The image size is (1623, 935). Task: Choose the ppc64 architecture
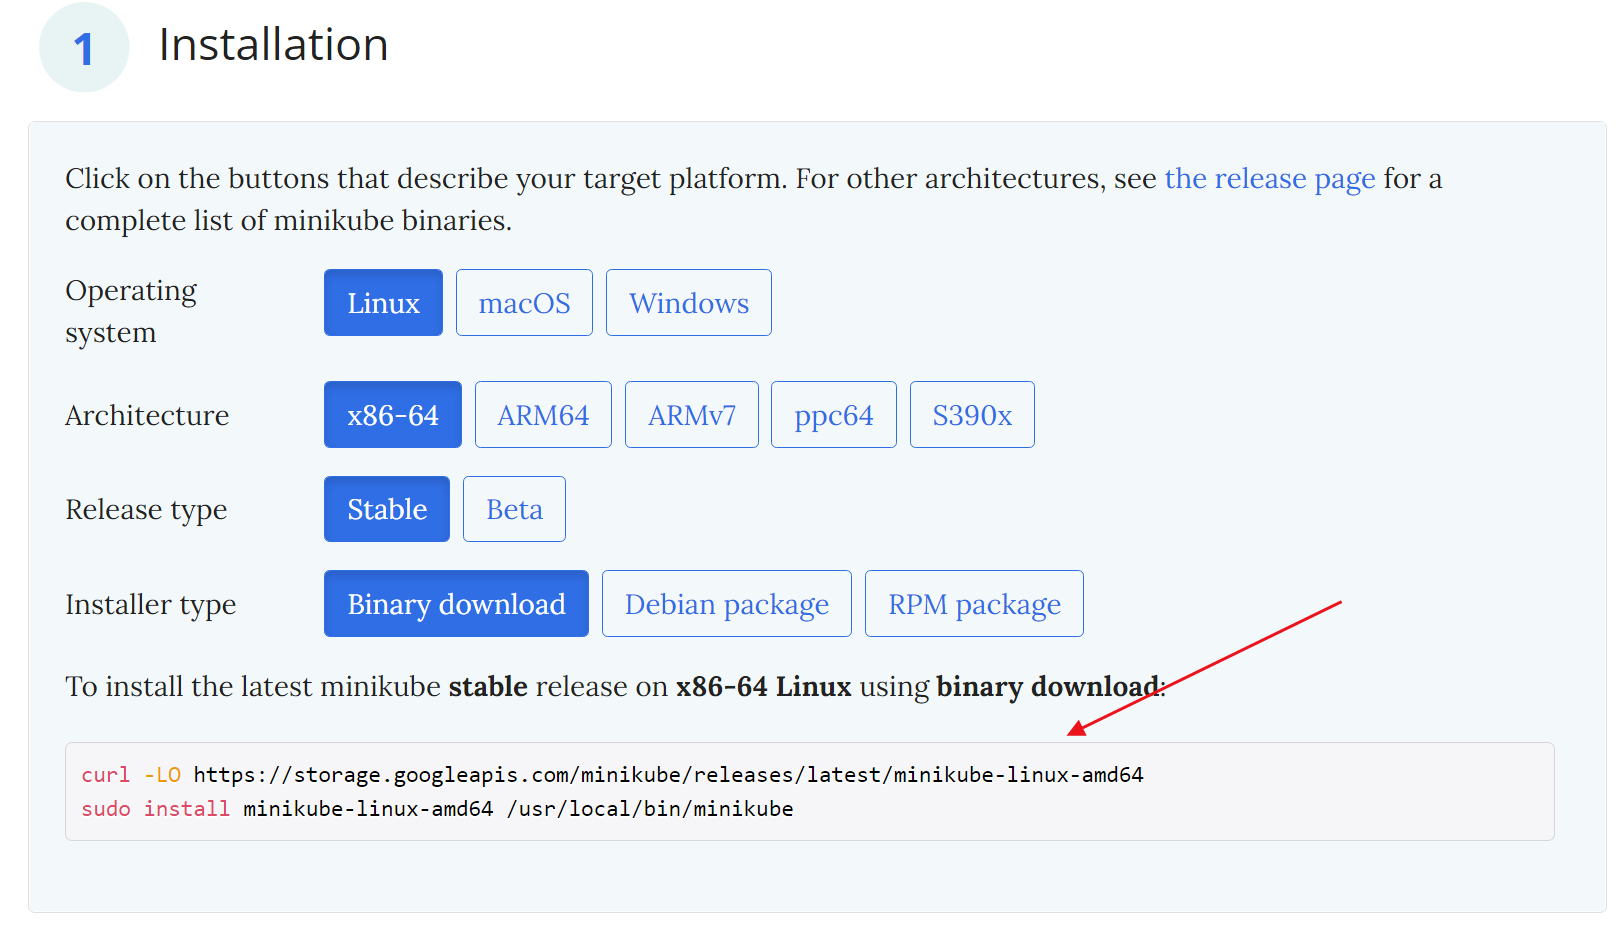[833, 414]
